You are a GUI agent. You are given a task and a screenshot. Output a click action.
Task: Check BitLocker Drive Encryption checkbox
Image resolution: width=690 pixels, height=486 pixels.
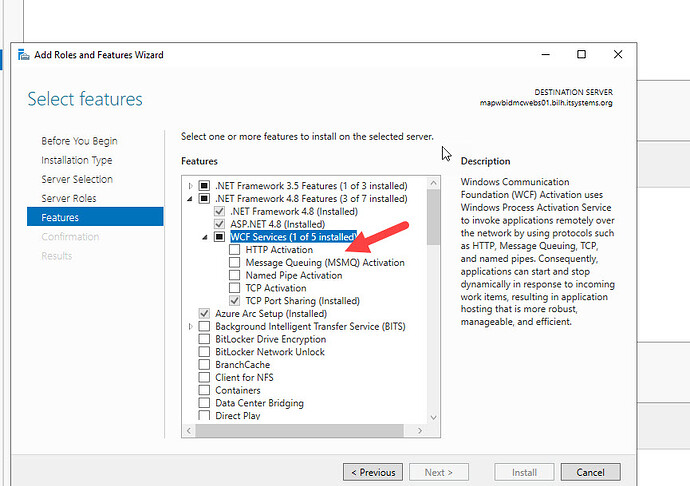(x=204, y=339)
